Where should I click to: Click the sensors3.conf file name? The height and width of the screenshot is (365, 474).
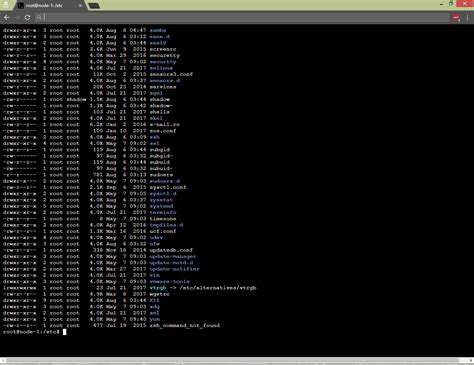(171, 74)
